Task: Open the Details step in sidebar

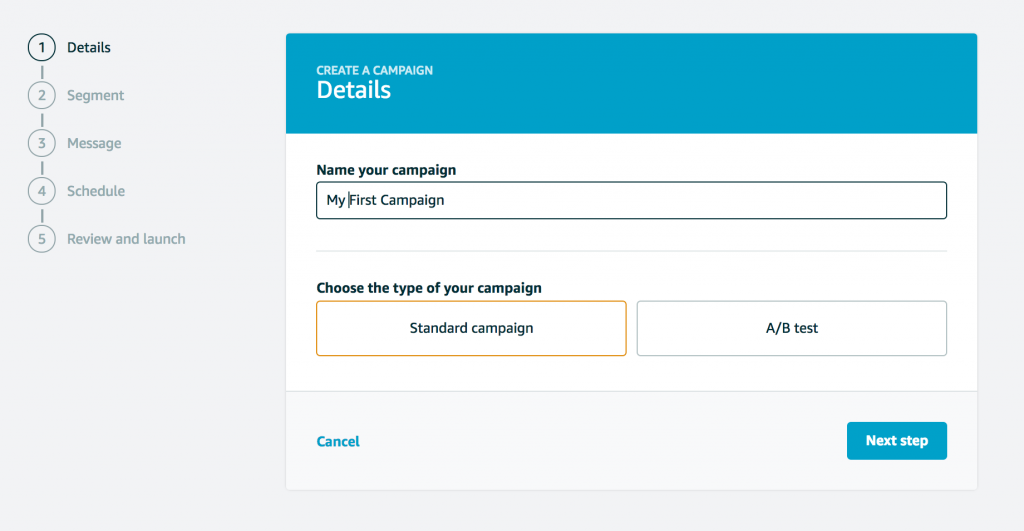Action: click(x=88, y=48)
